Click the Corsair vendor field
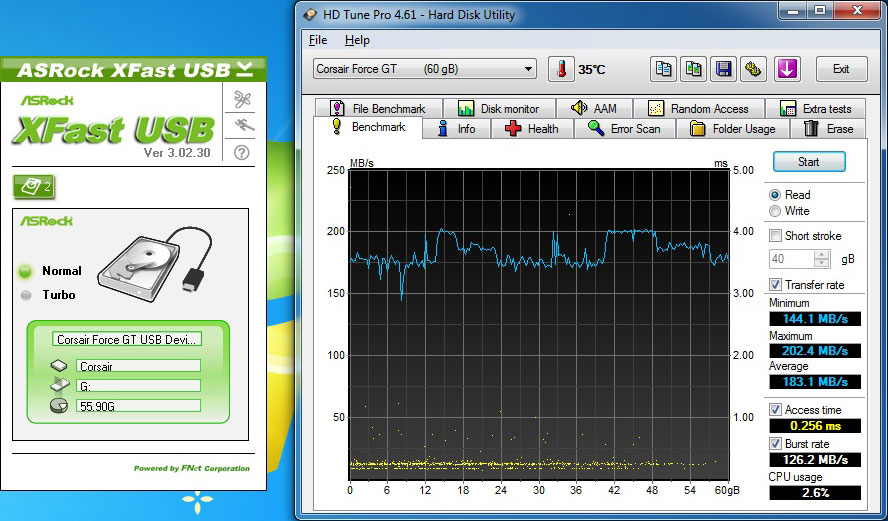Screen dimensions: 888x521 (138, 366)
